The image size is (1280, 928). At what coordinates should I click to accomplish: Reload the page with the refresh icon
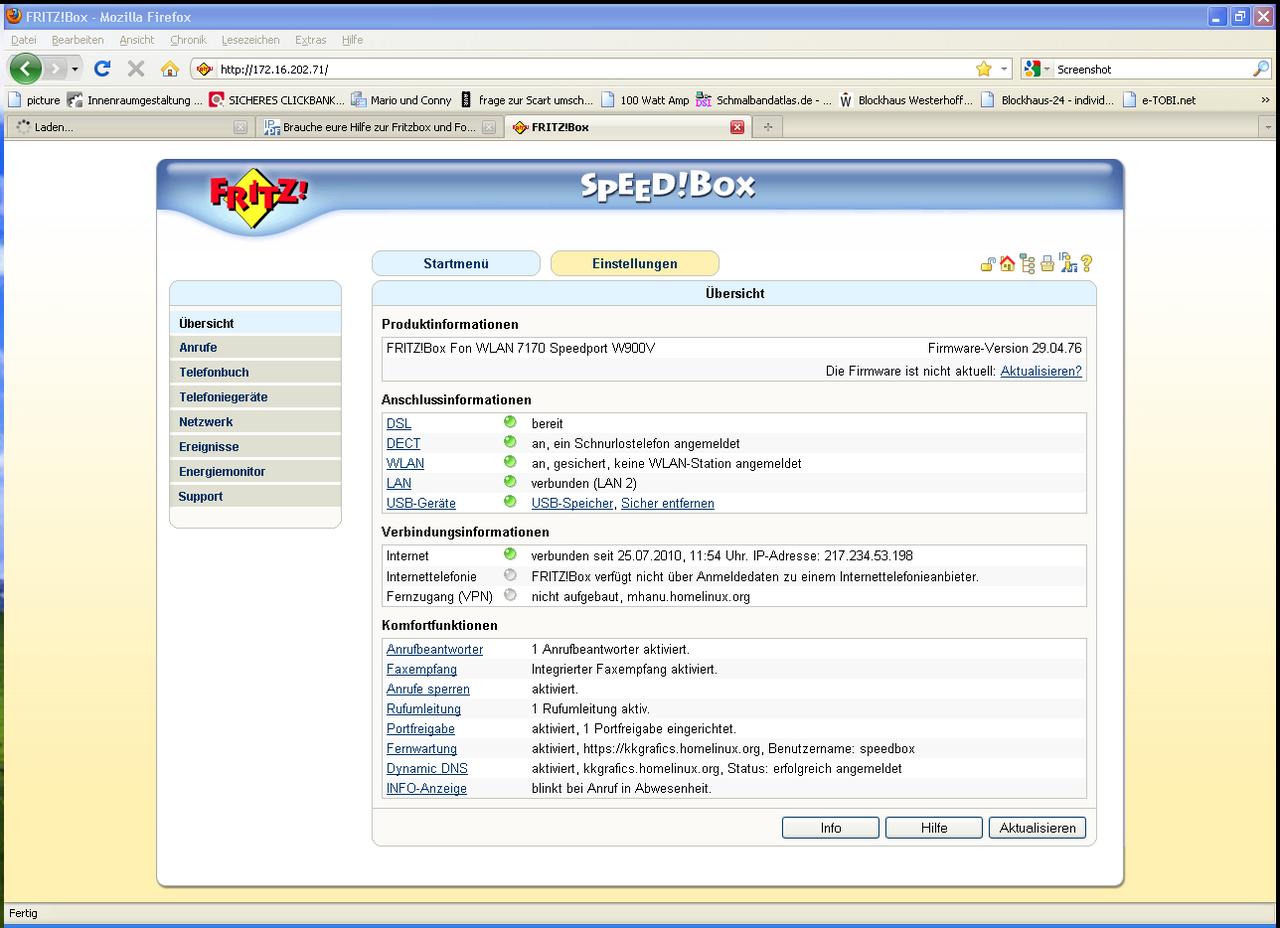coord(102,69)
